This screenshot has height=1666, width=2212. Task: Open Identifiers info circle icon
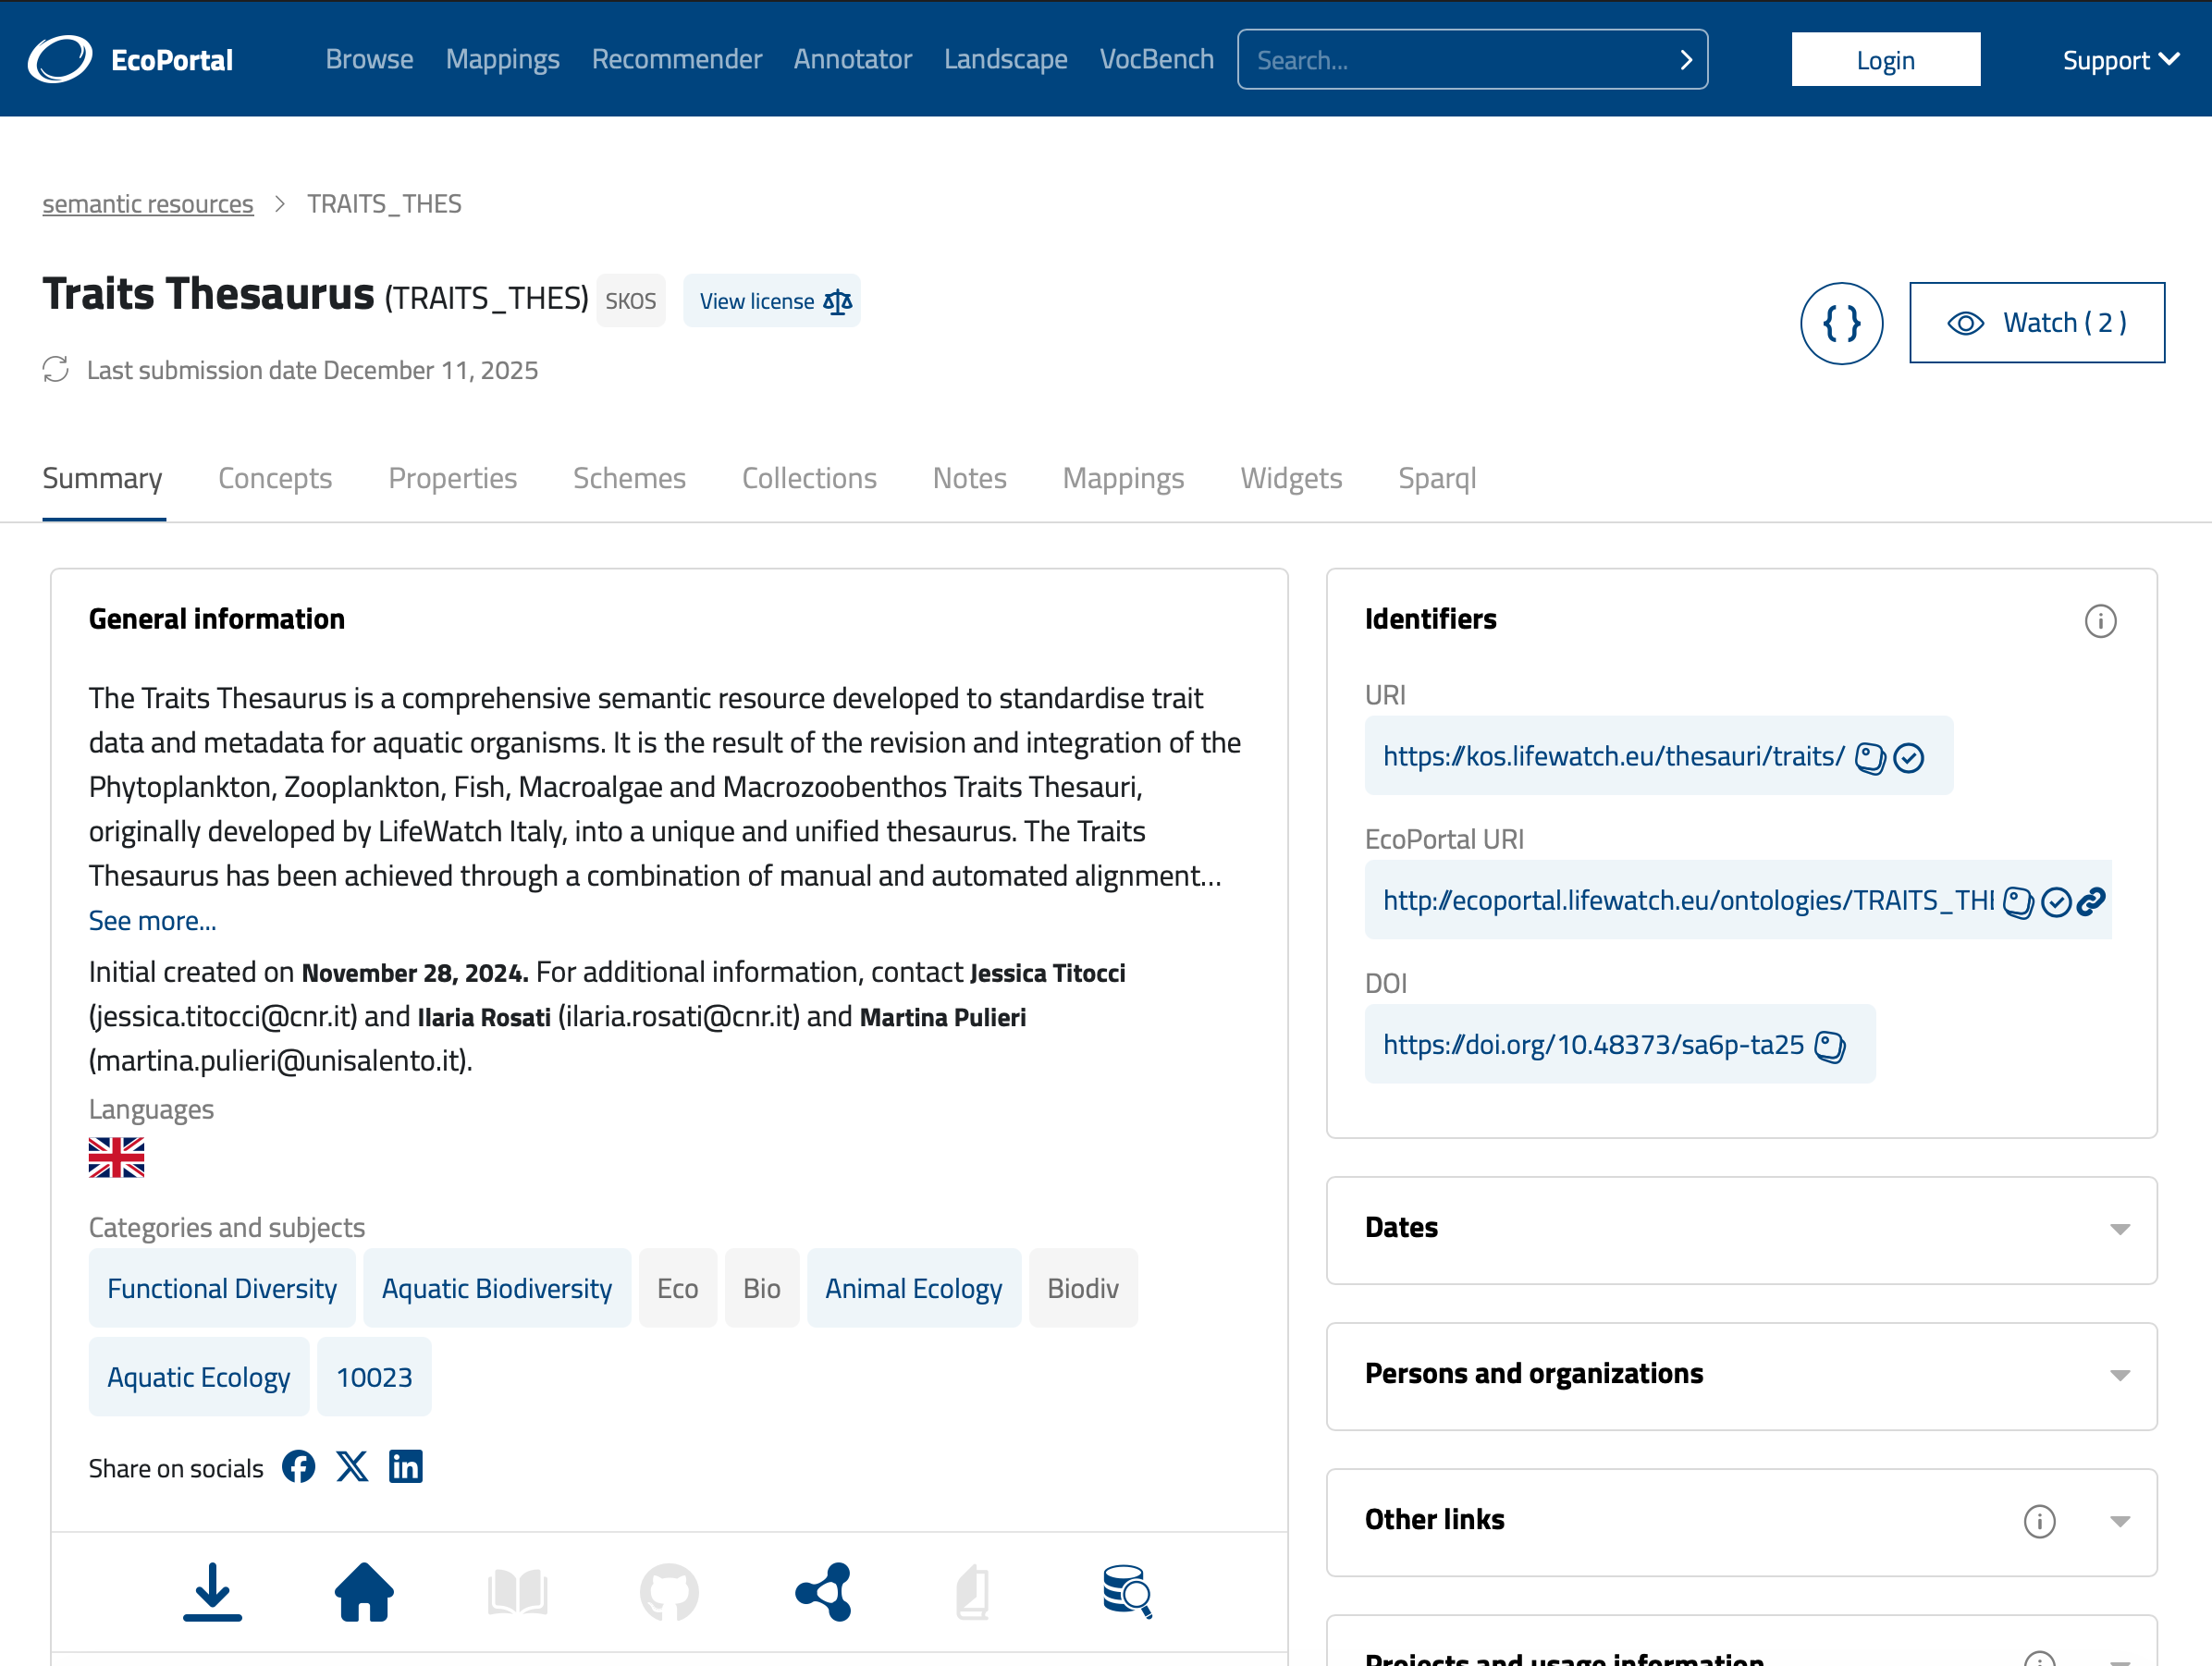click(x=2099, y=621)
